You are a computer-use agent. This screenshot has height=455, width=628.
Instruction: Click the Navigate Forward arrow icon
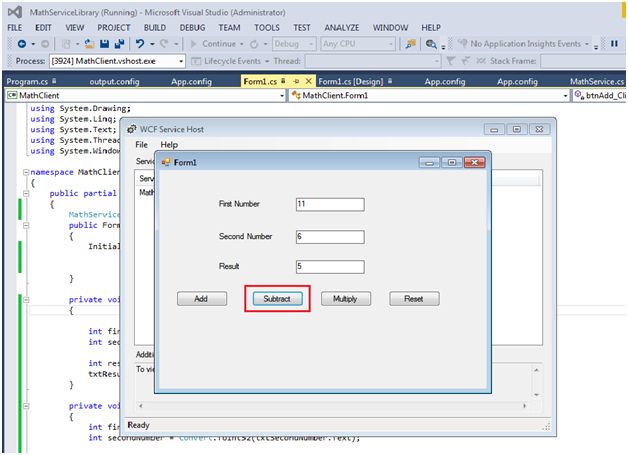click(x=45, y=44)
